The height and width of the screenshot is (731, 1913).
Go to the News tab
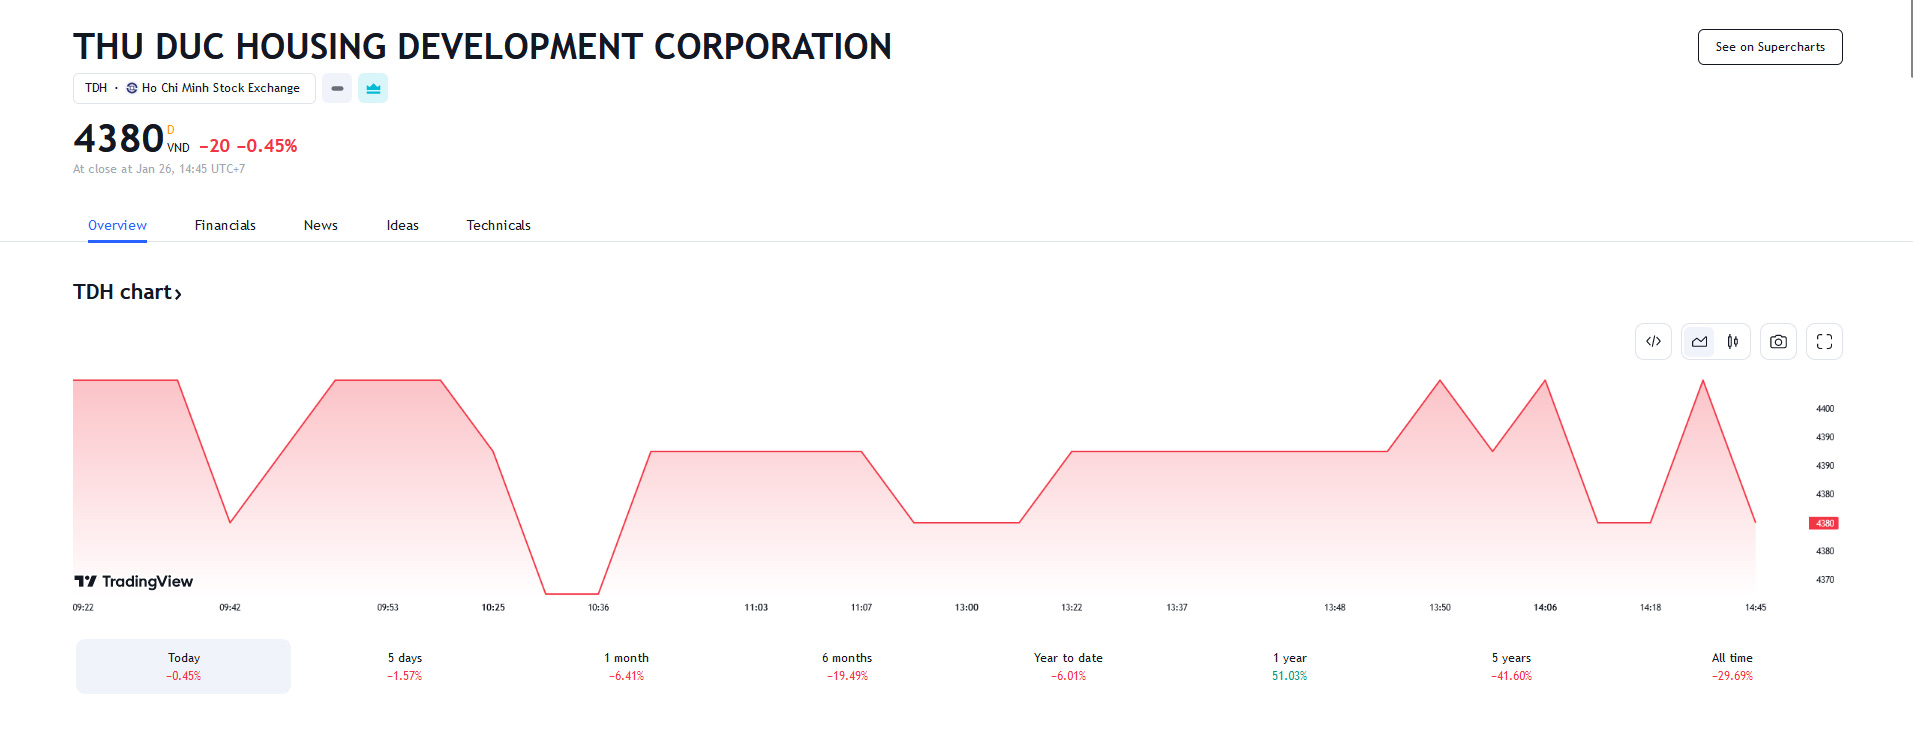tap(321, 226)
